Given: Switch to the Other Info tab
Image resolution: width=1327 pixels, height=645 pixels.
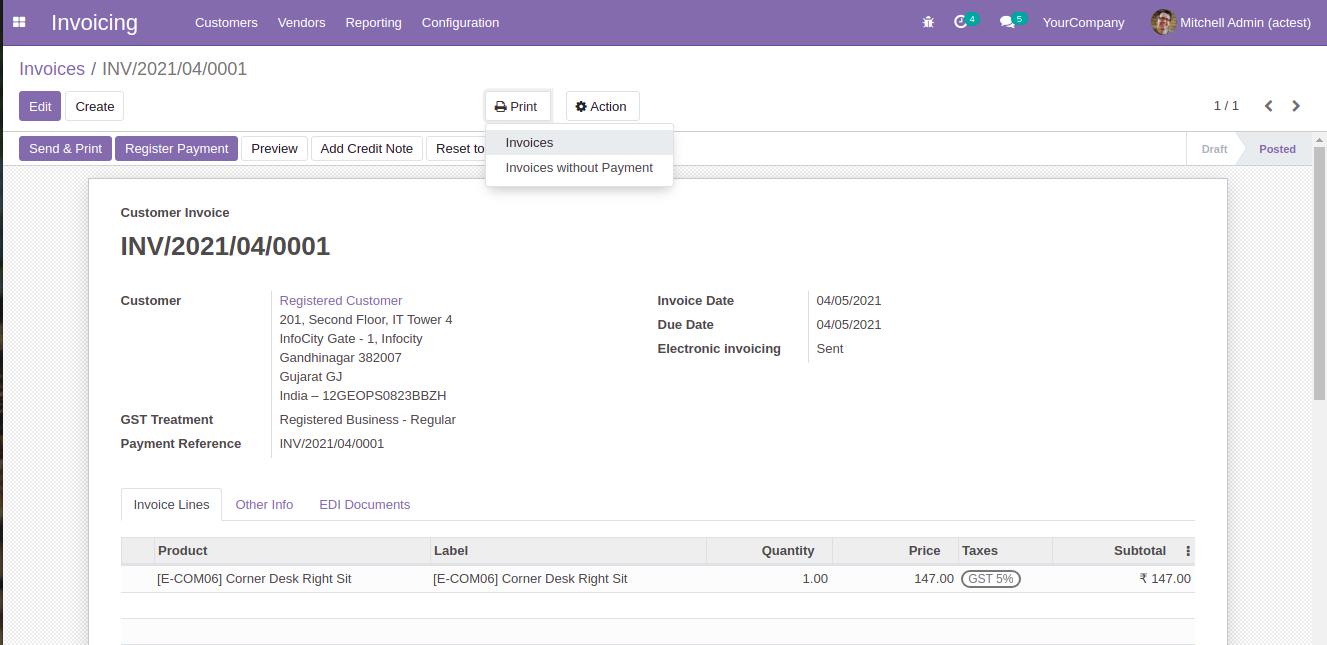Looking at the screenshot, I should pyautogui.click(x=264, y=505).
